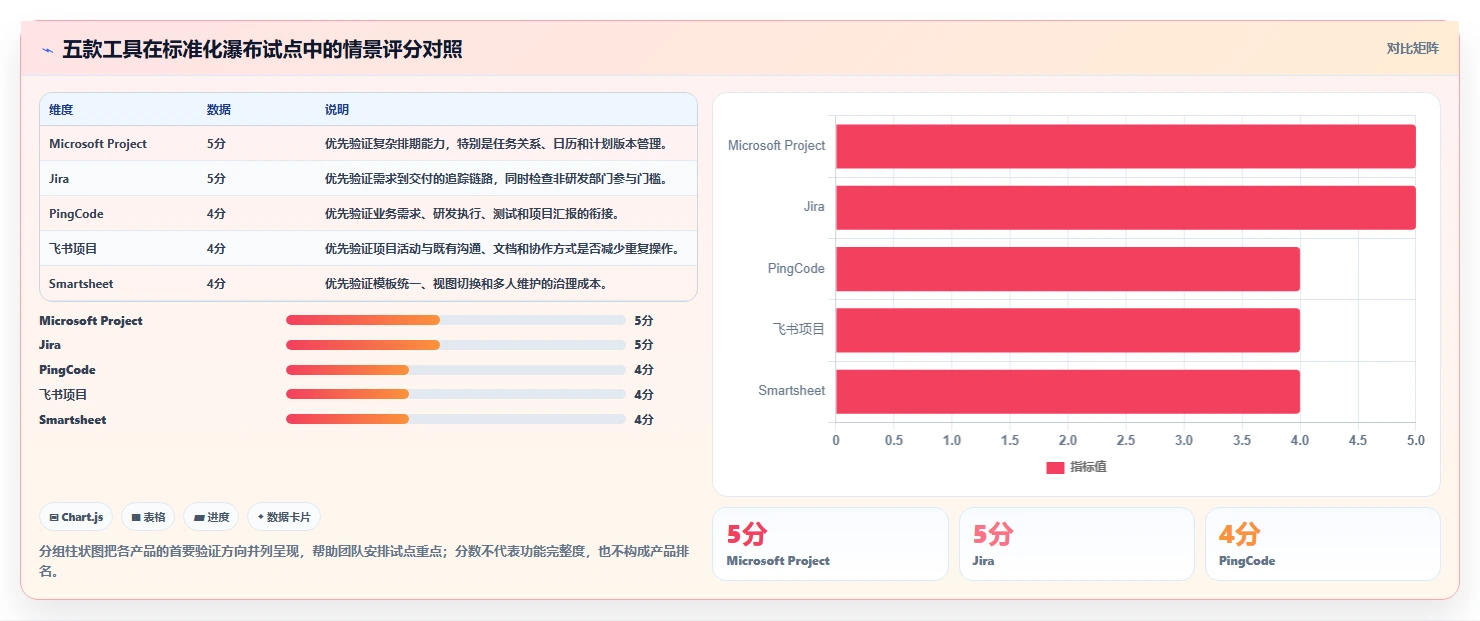Select the 进度 tag chip

(211, 517)
